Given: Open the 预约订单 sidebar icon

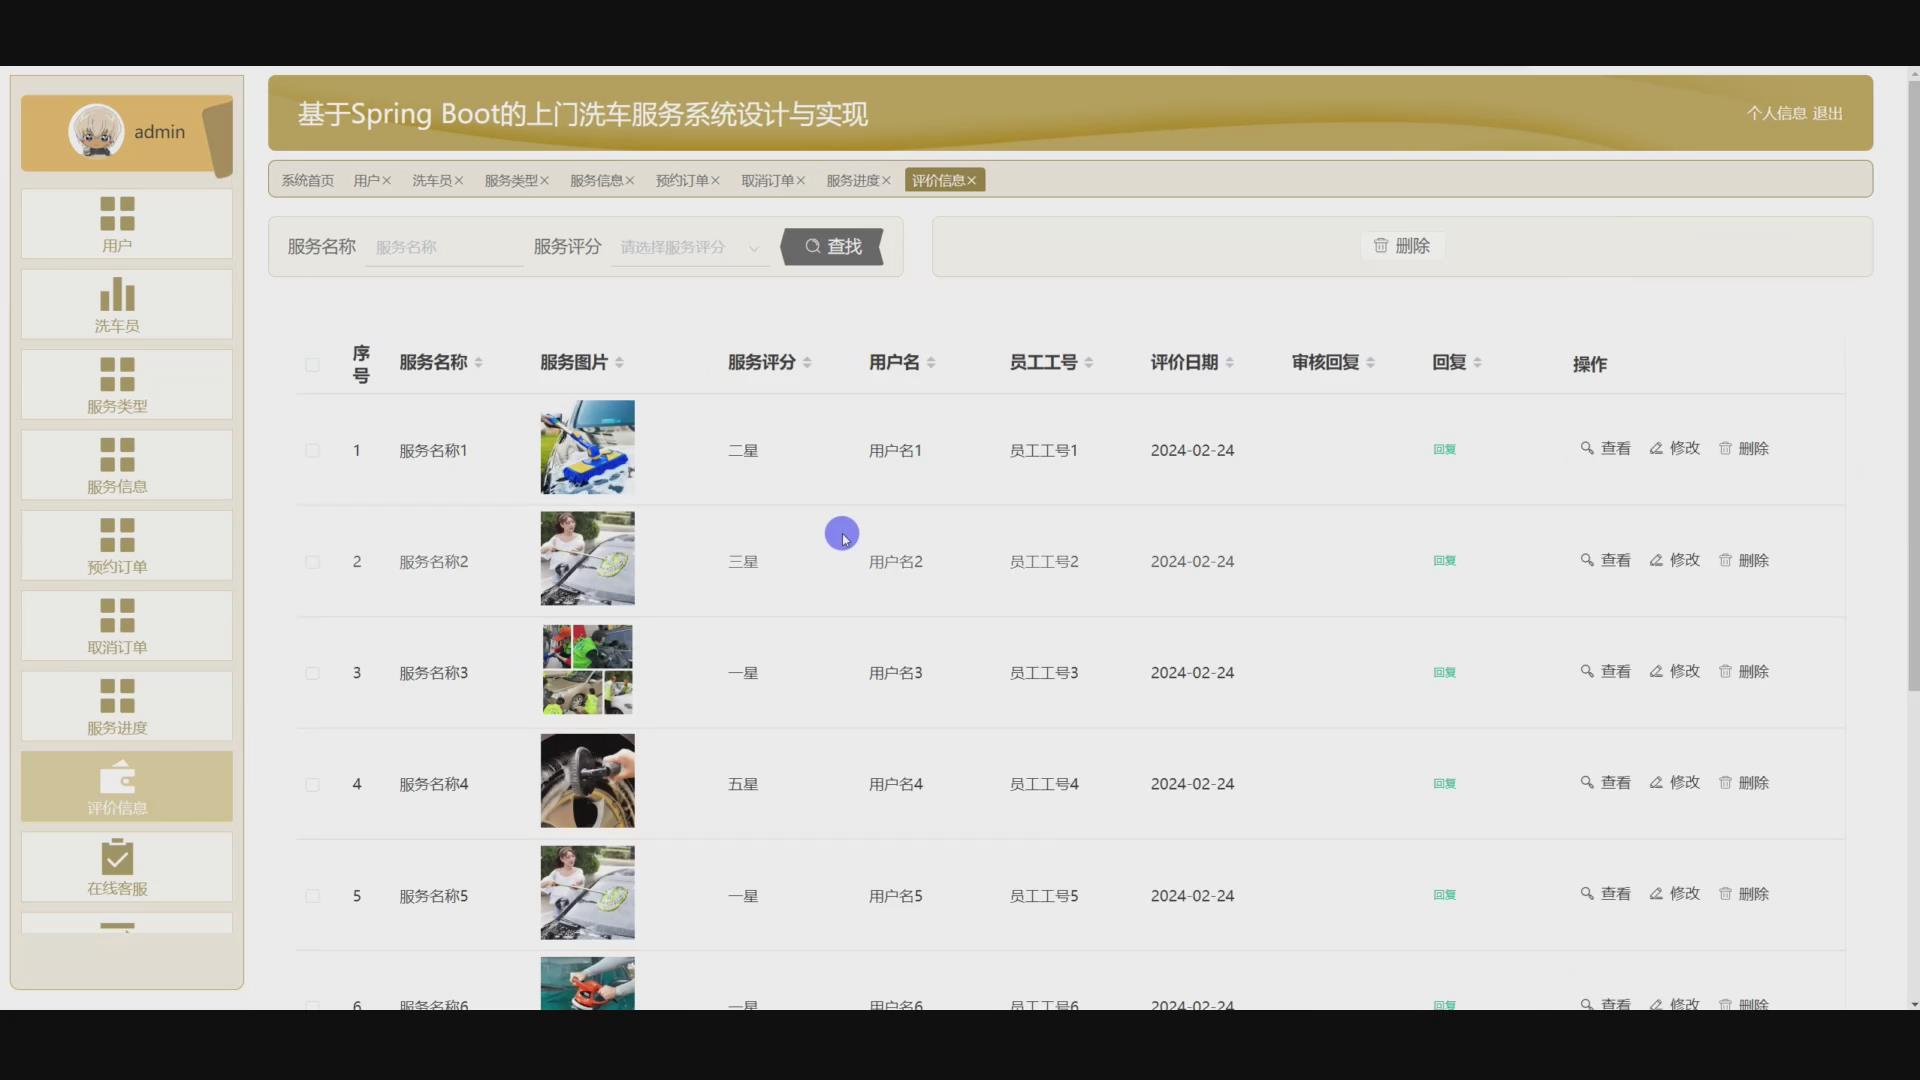Looking at the screenshot, I should pyautogui.click(x=117, y=535).
